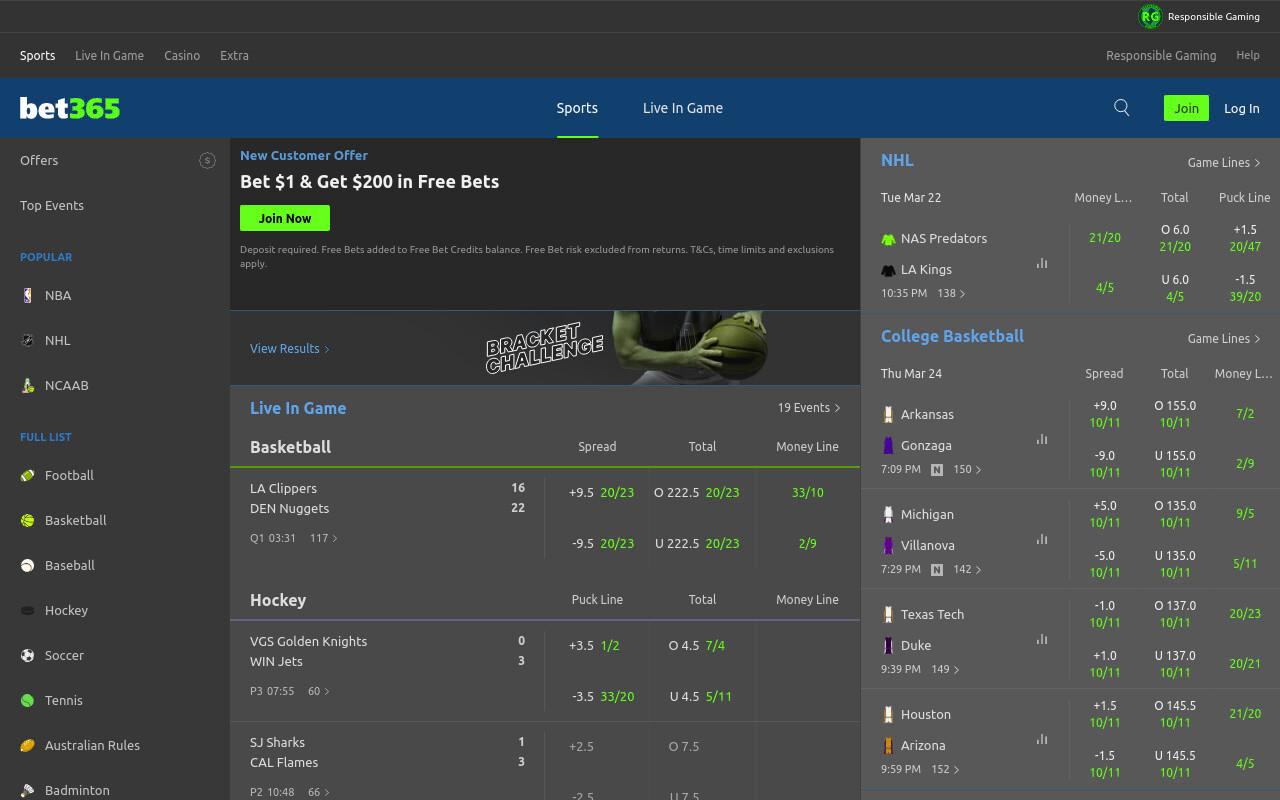Image resolution: width=1280 pixels, height=800 pixels.
Task: Click the Villanova jersey icon
Action: (888, 545)
